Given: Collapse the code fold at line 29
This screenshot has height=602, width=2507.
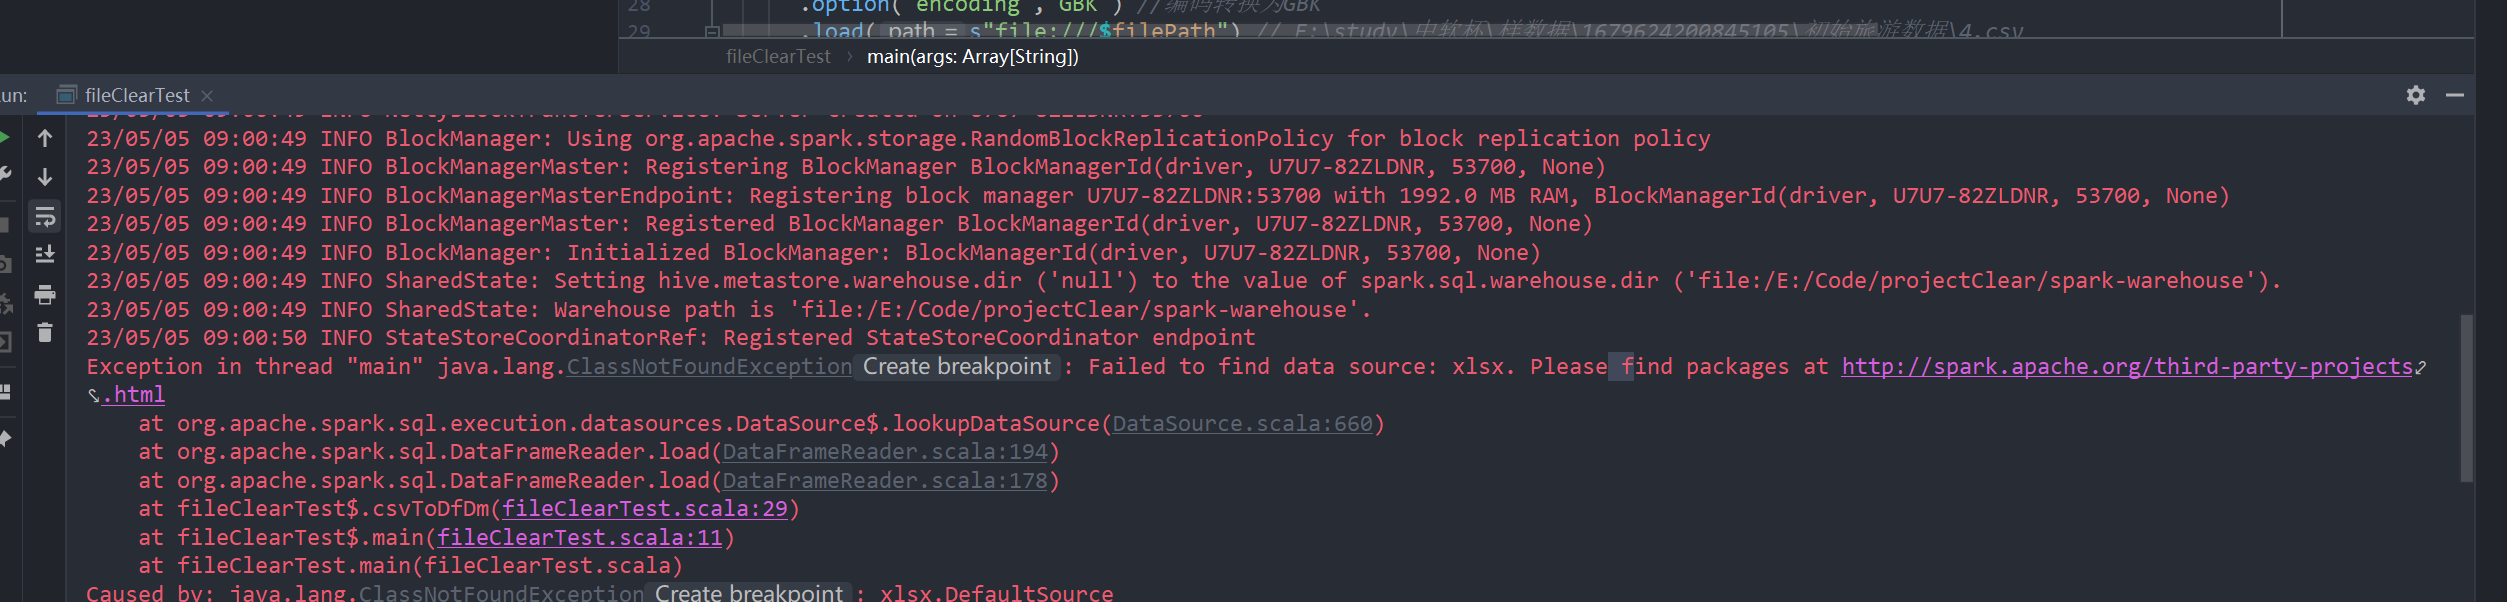Looking at the screenshot, I should [712, 32].
